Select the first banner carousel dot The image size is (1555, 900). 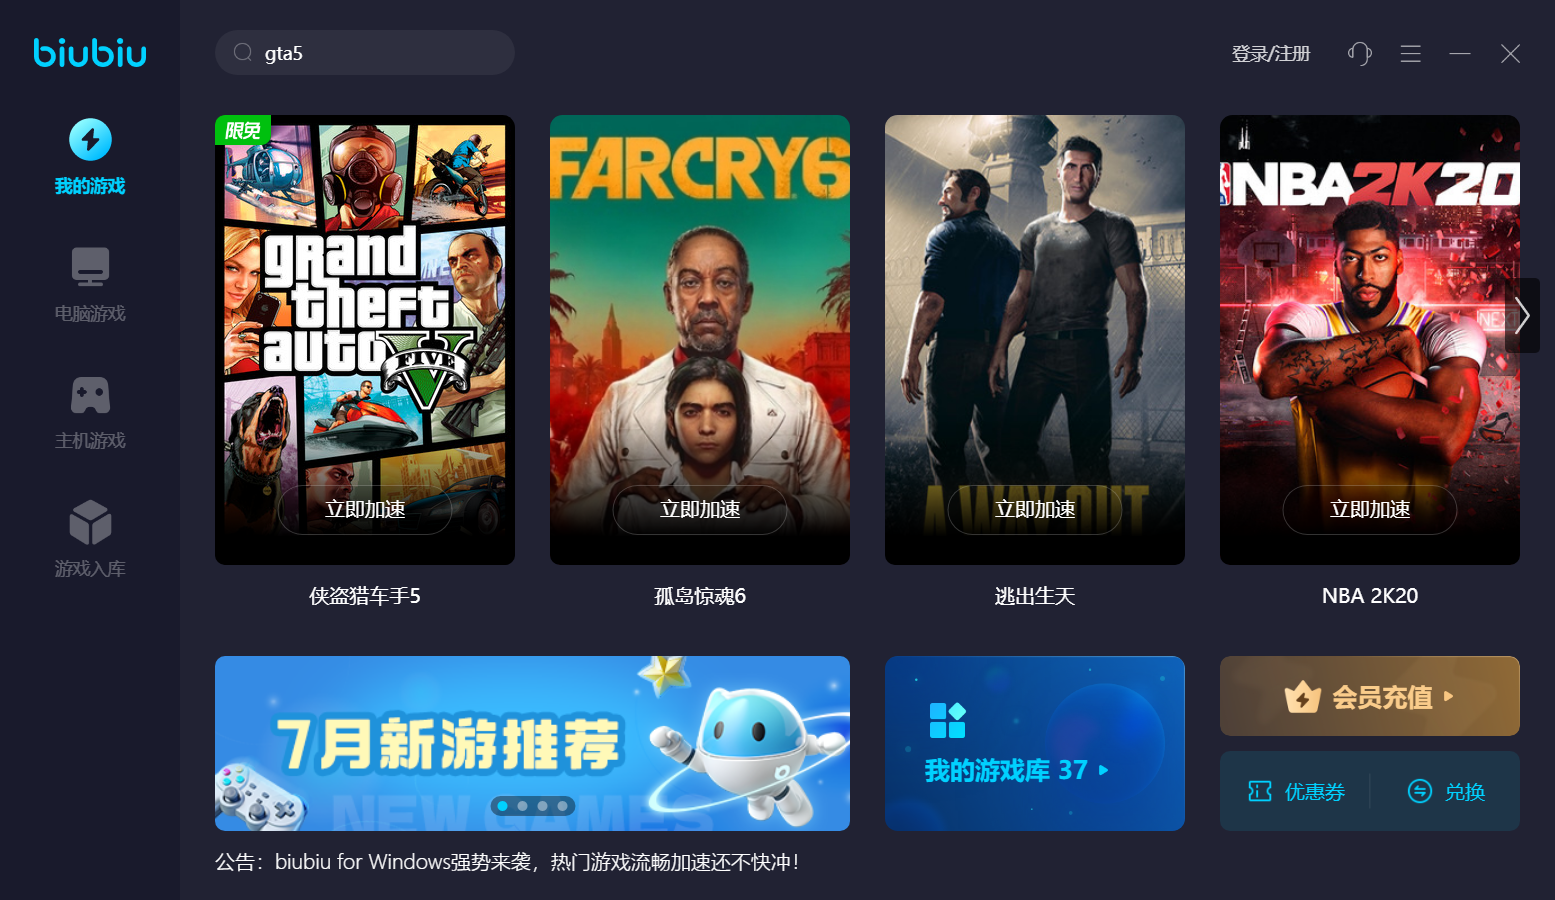pos(502,805)
